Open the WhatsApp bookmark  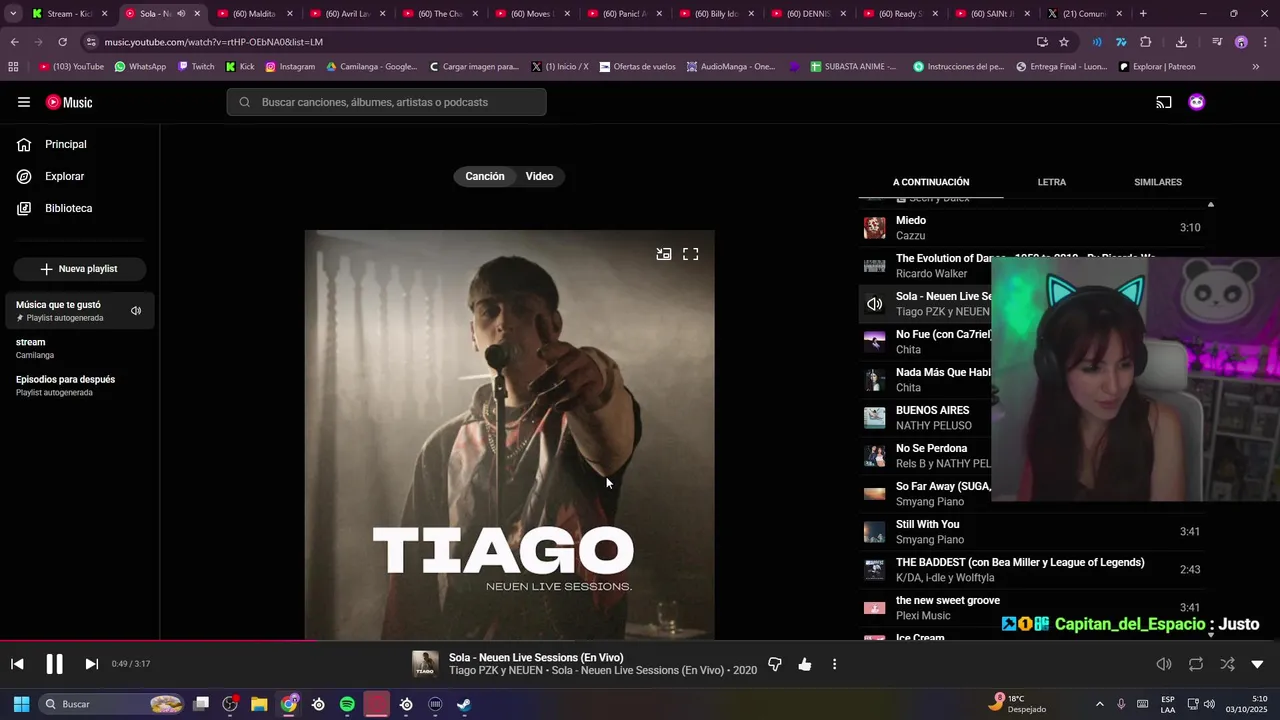[140, 67]
